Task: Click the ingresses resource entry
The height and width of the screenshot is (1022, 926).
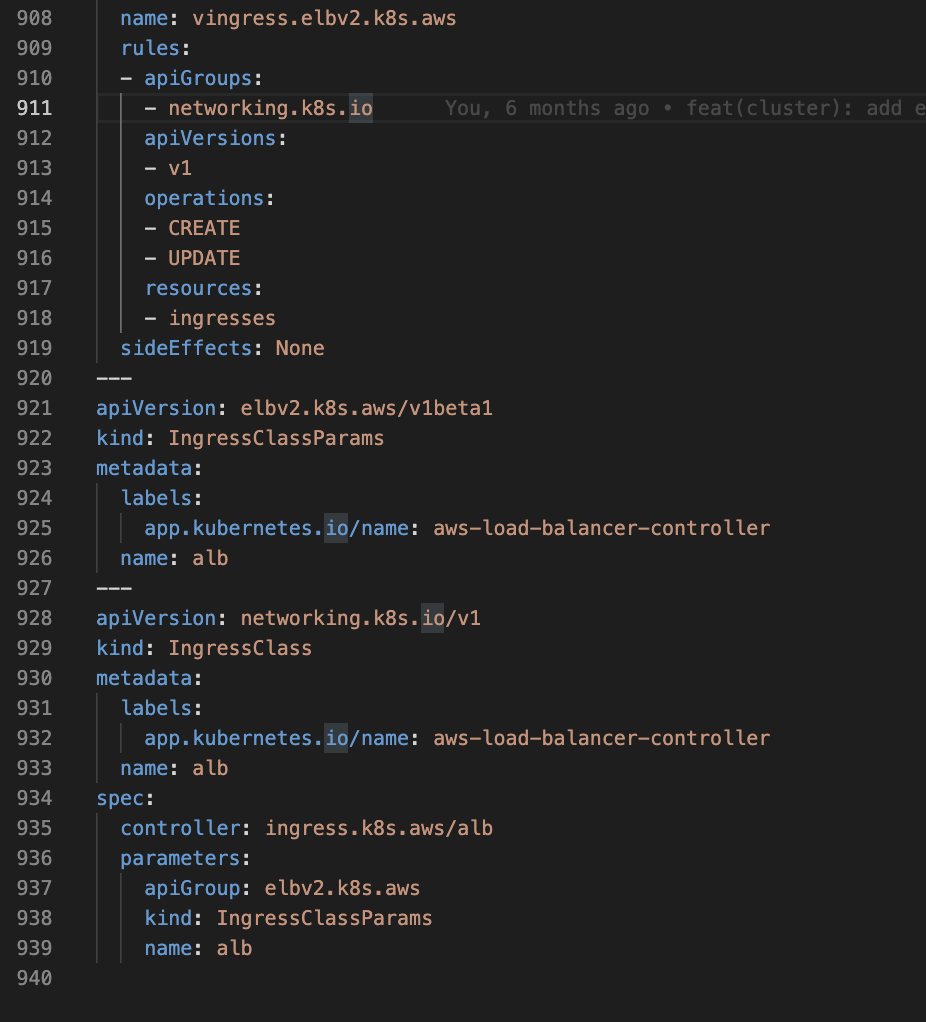Action: click(x=222, y=318)
